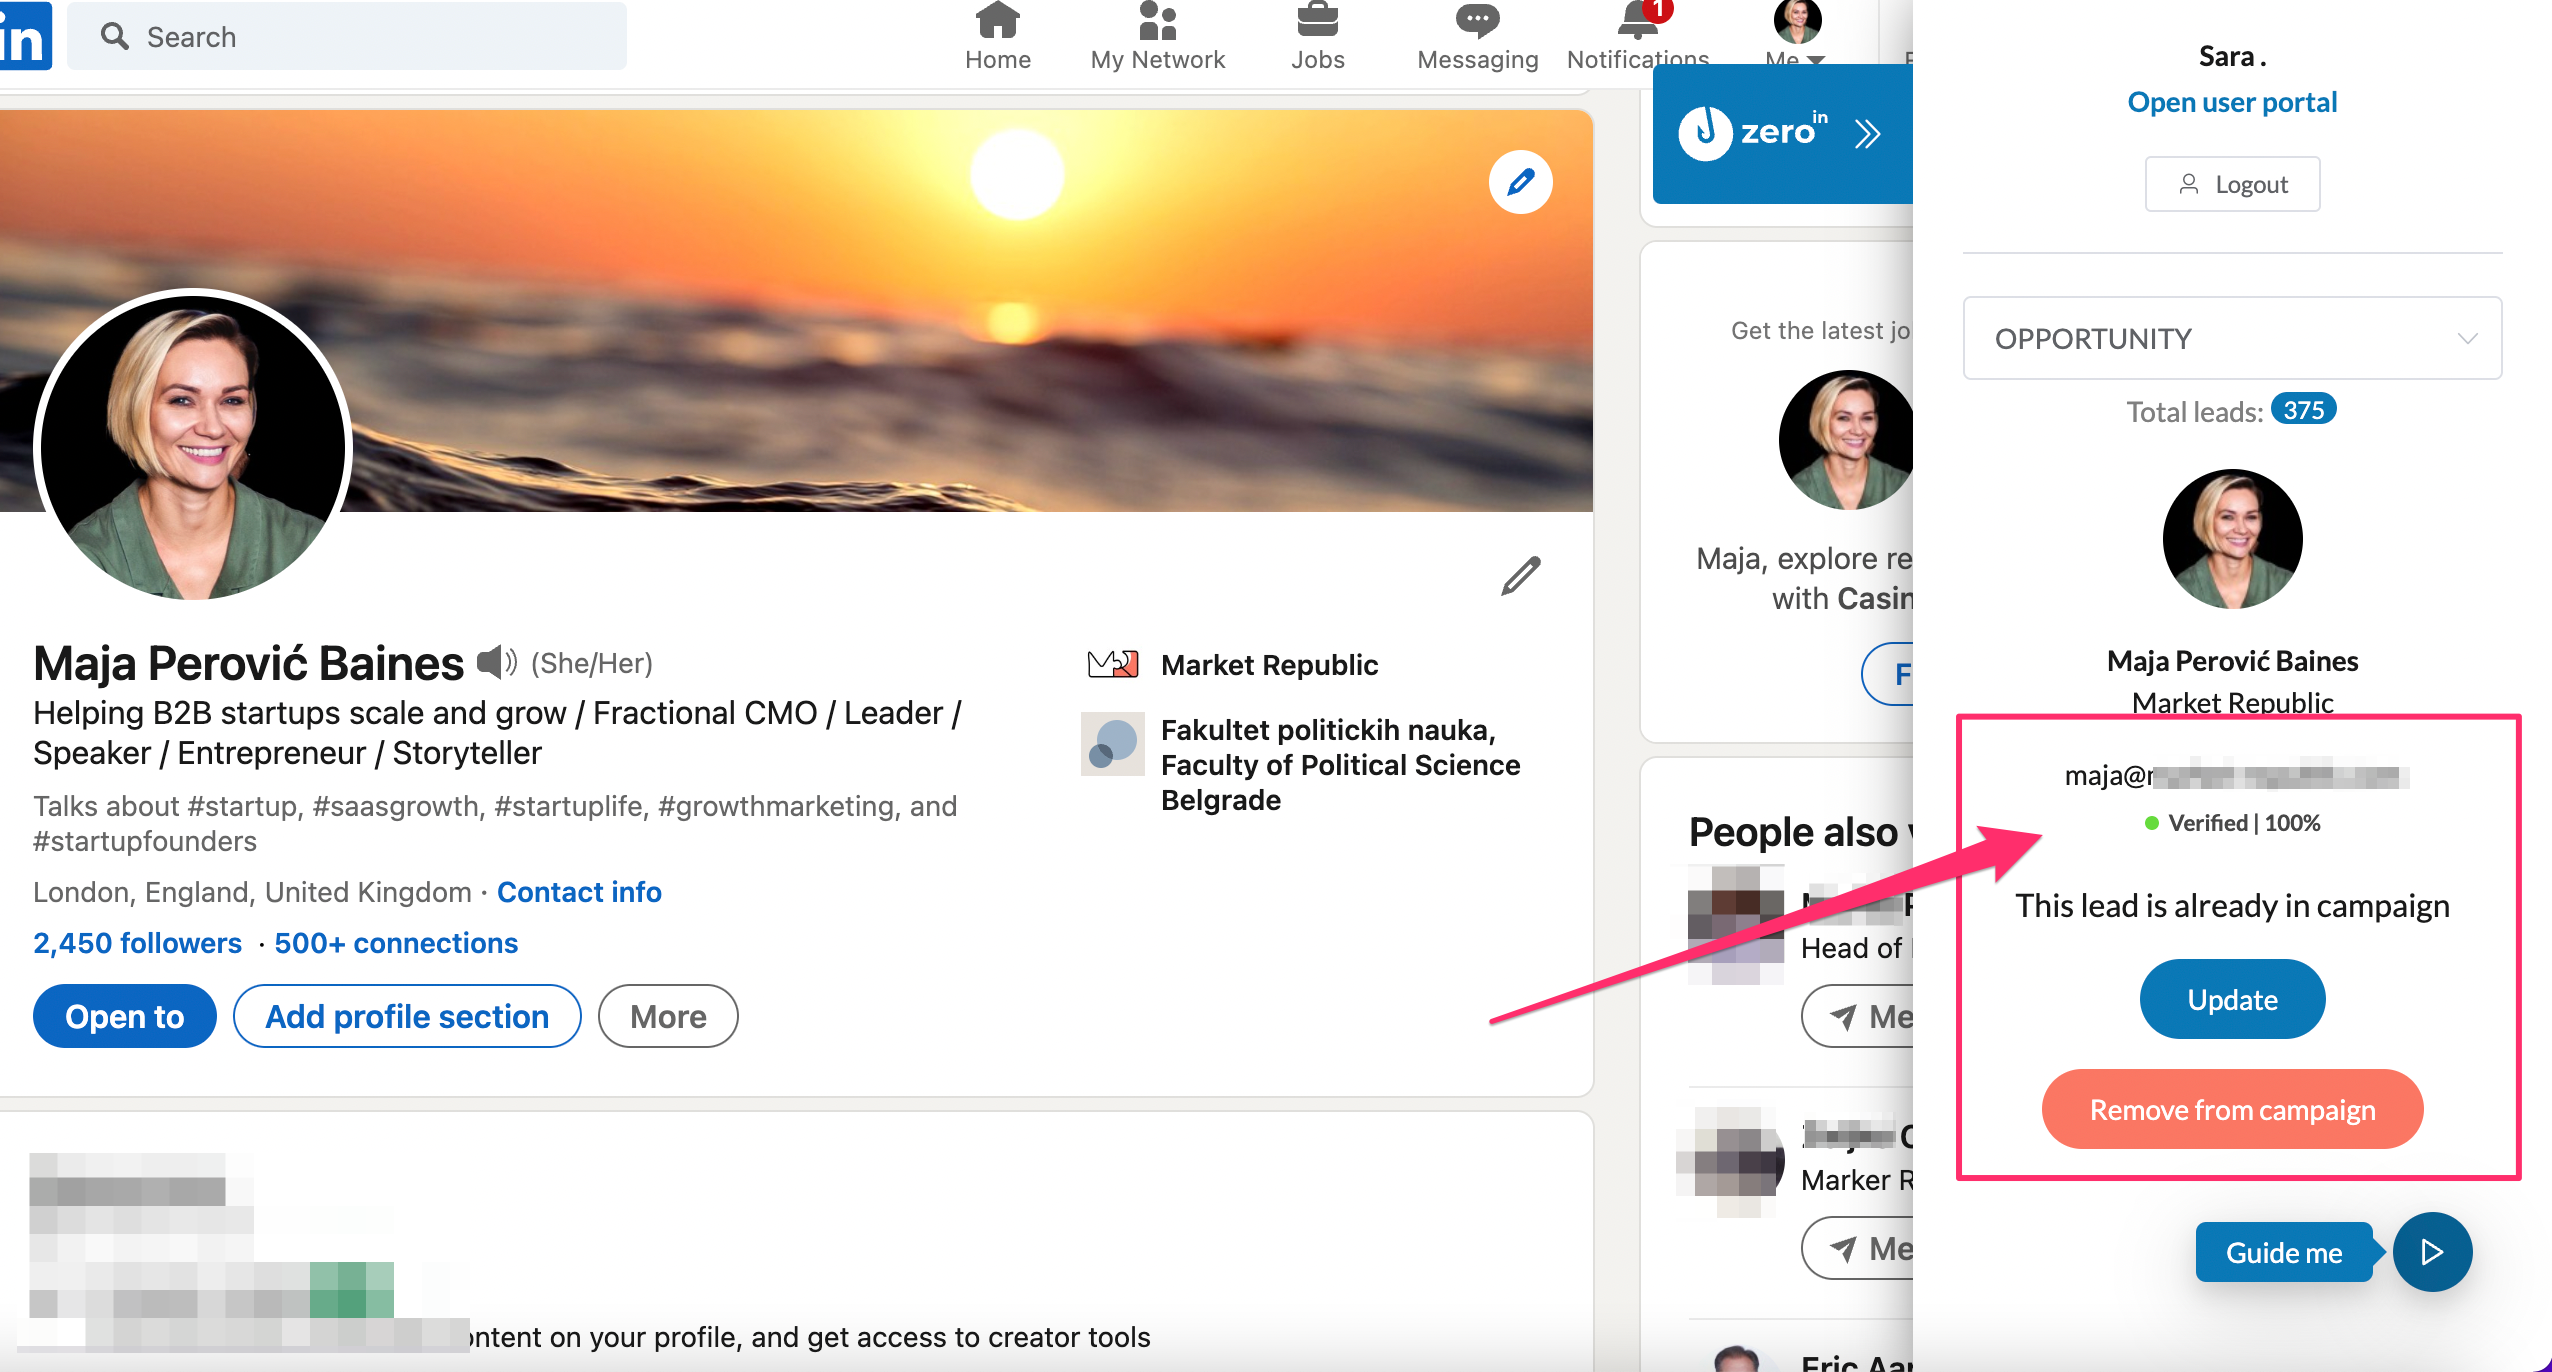
Task: Click the zero-in extension logo
Action: [x=1708, y=133]
